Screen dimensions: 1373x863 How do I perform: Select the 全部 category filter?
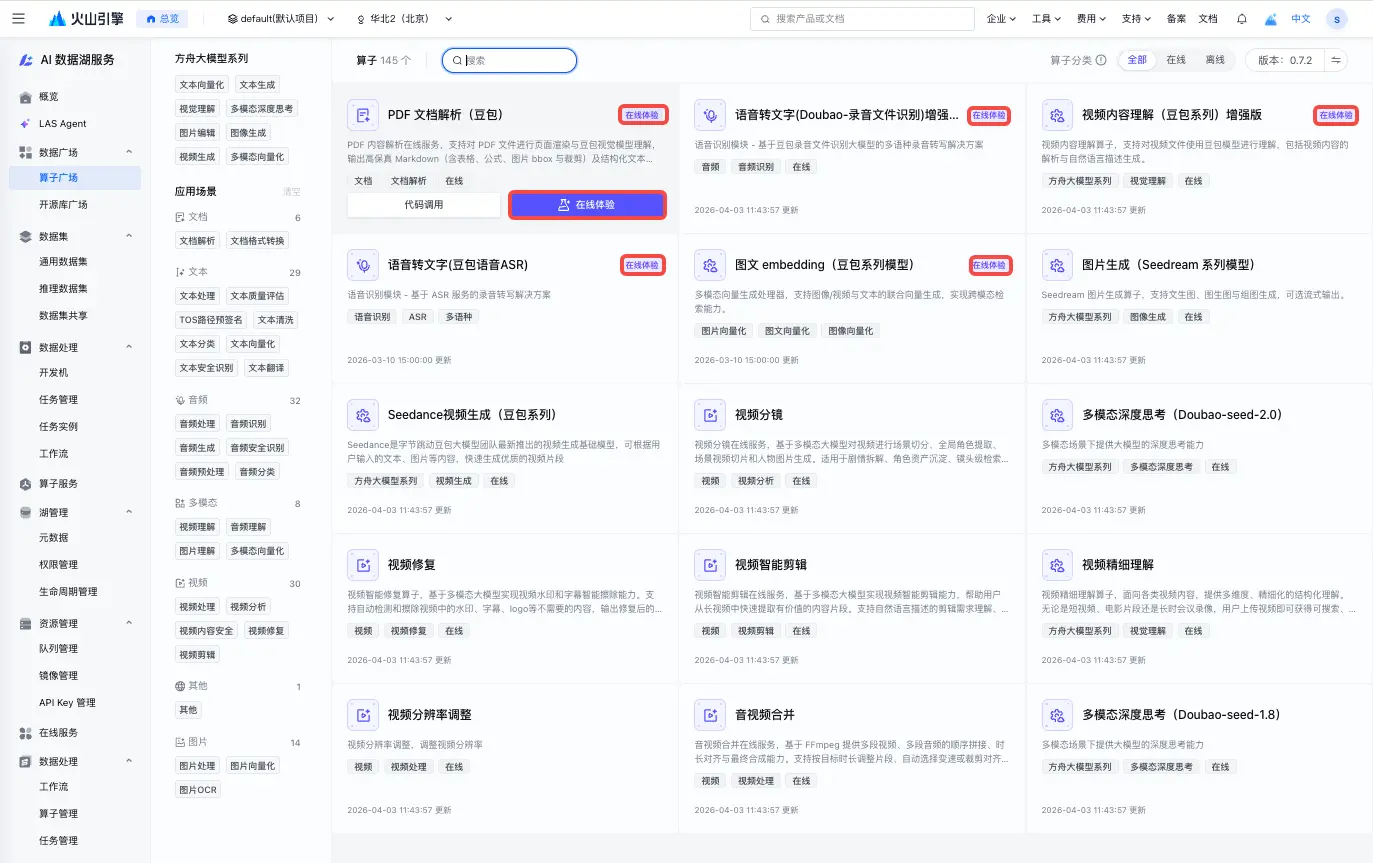[1137, 60]
